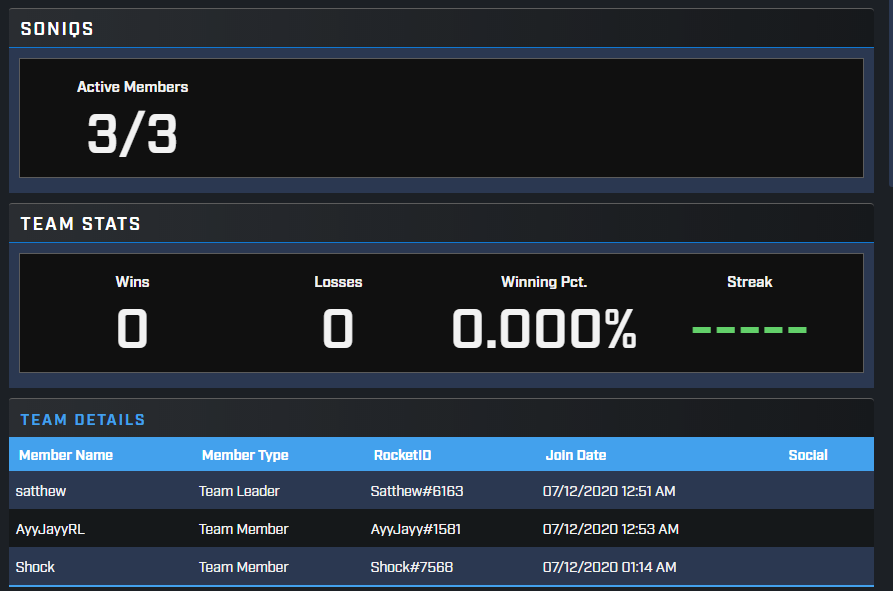The height and width of the screenshot is (591, 893).
Task: Click the 3/3 active members count
Action: pyautogui.click(x=132, y=134)
